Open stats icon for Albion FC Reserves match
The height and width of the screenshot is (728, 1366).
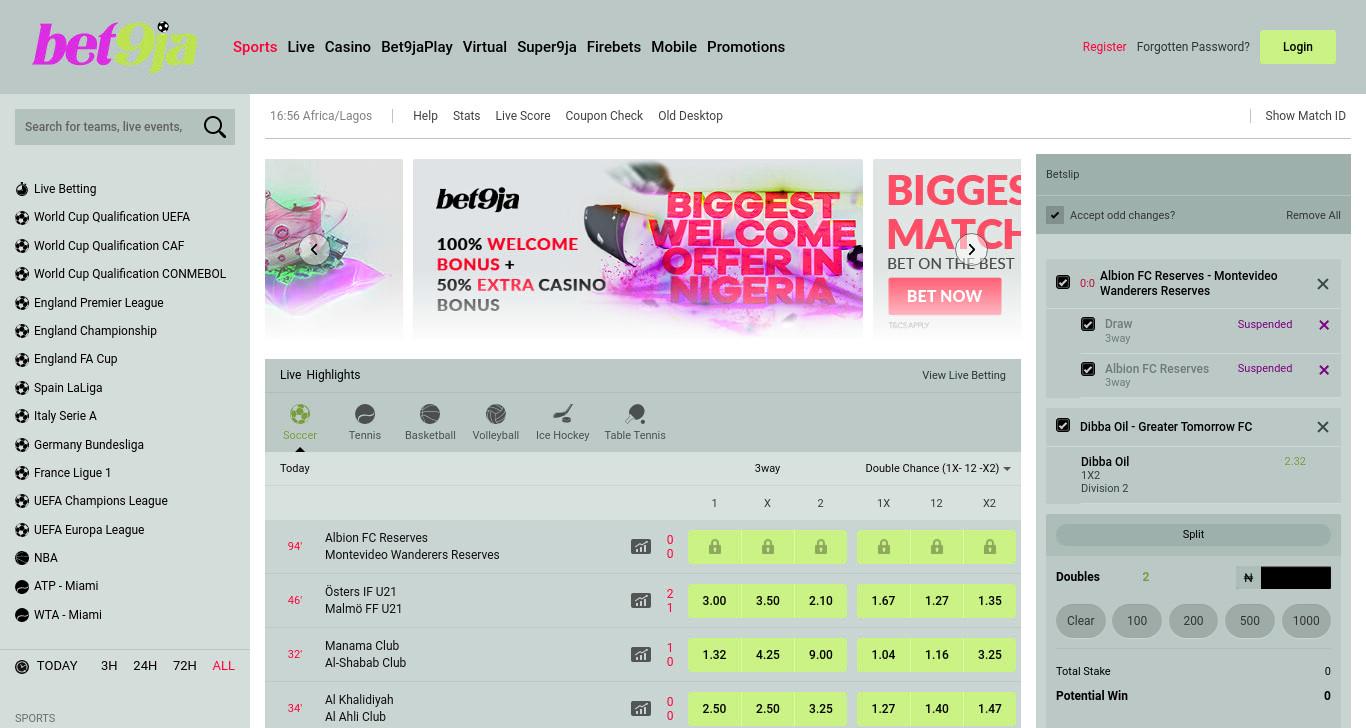click(x=641, y=547)
